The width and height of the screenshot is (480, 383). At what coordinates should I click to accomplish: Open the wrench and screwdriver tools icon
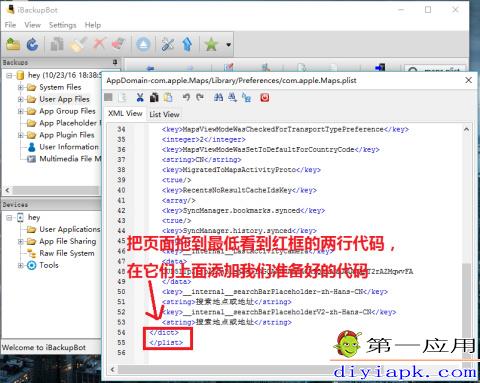click(168, 45)
